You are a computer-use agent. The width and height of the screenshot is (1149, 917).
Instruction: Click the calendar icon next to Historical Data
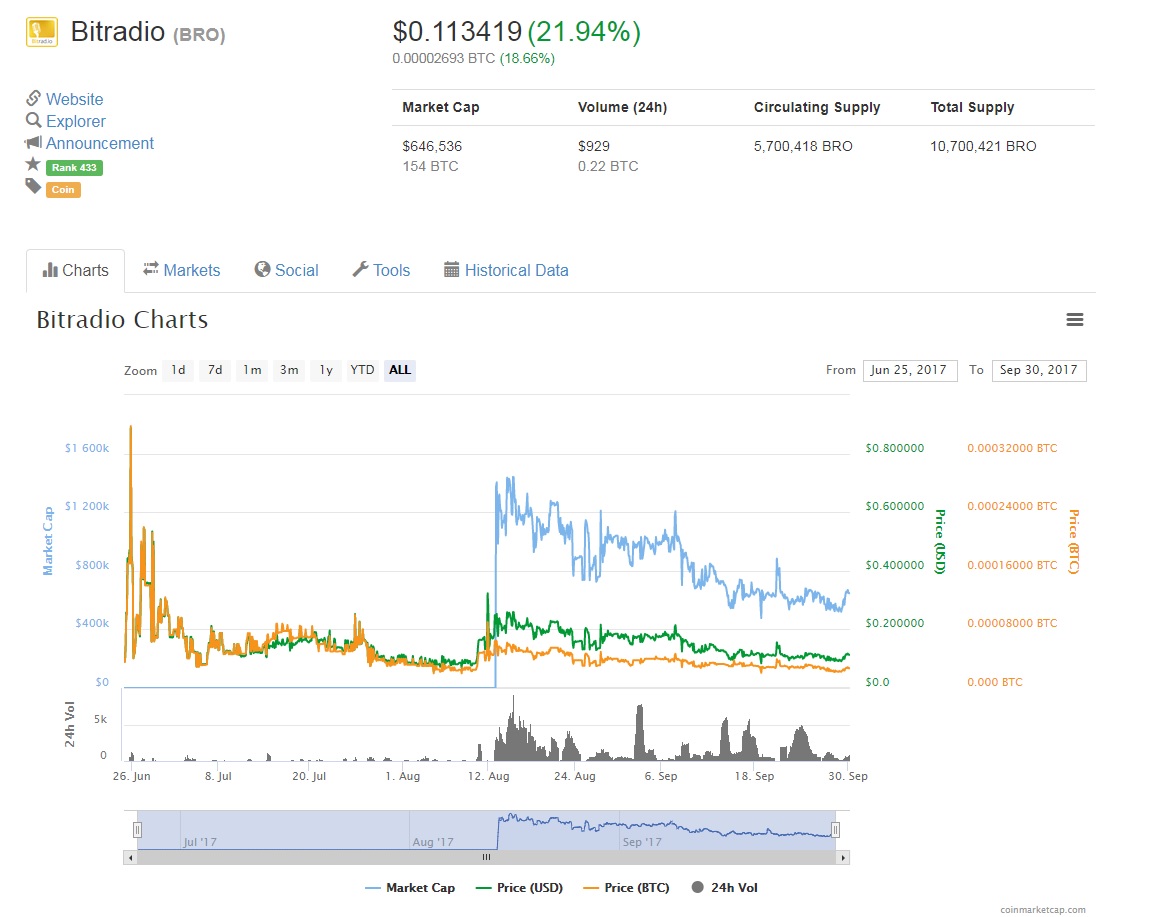[x=451, y=270]
